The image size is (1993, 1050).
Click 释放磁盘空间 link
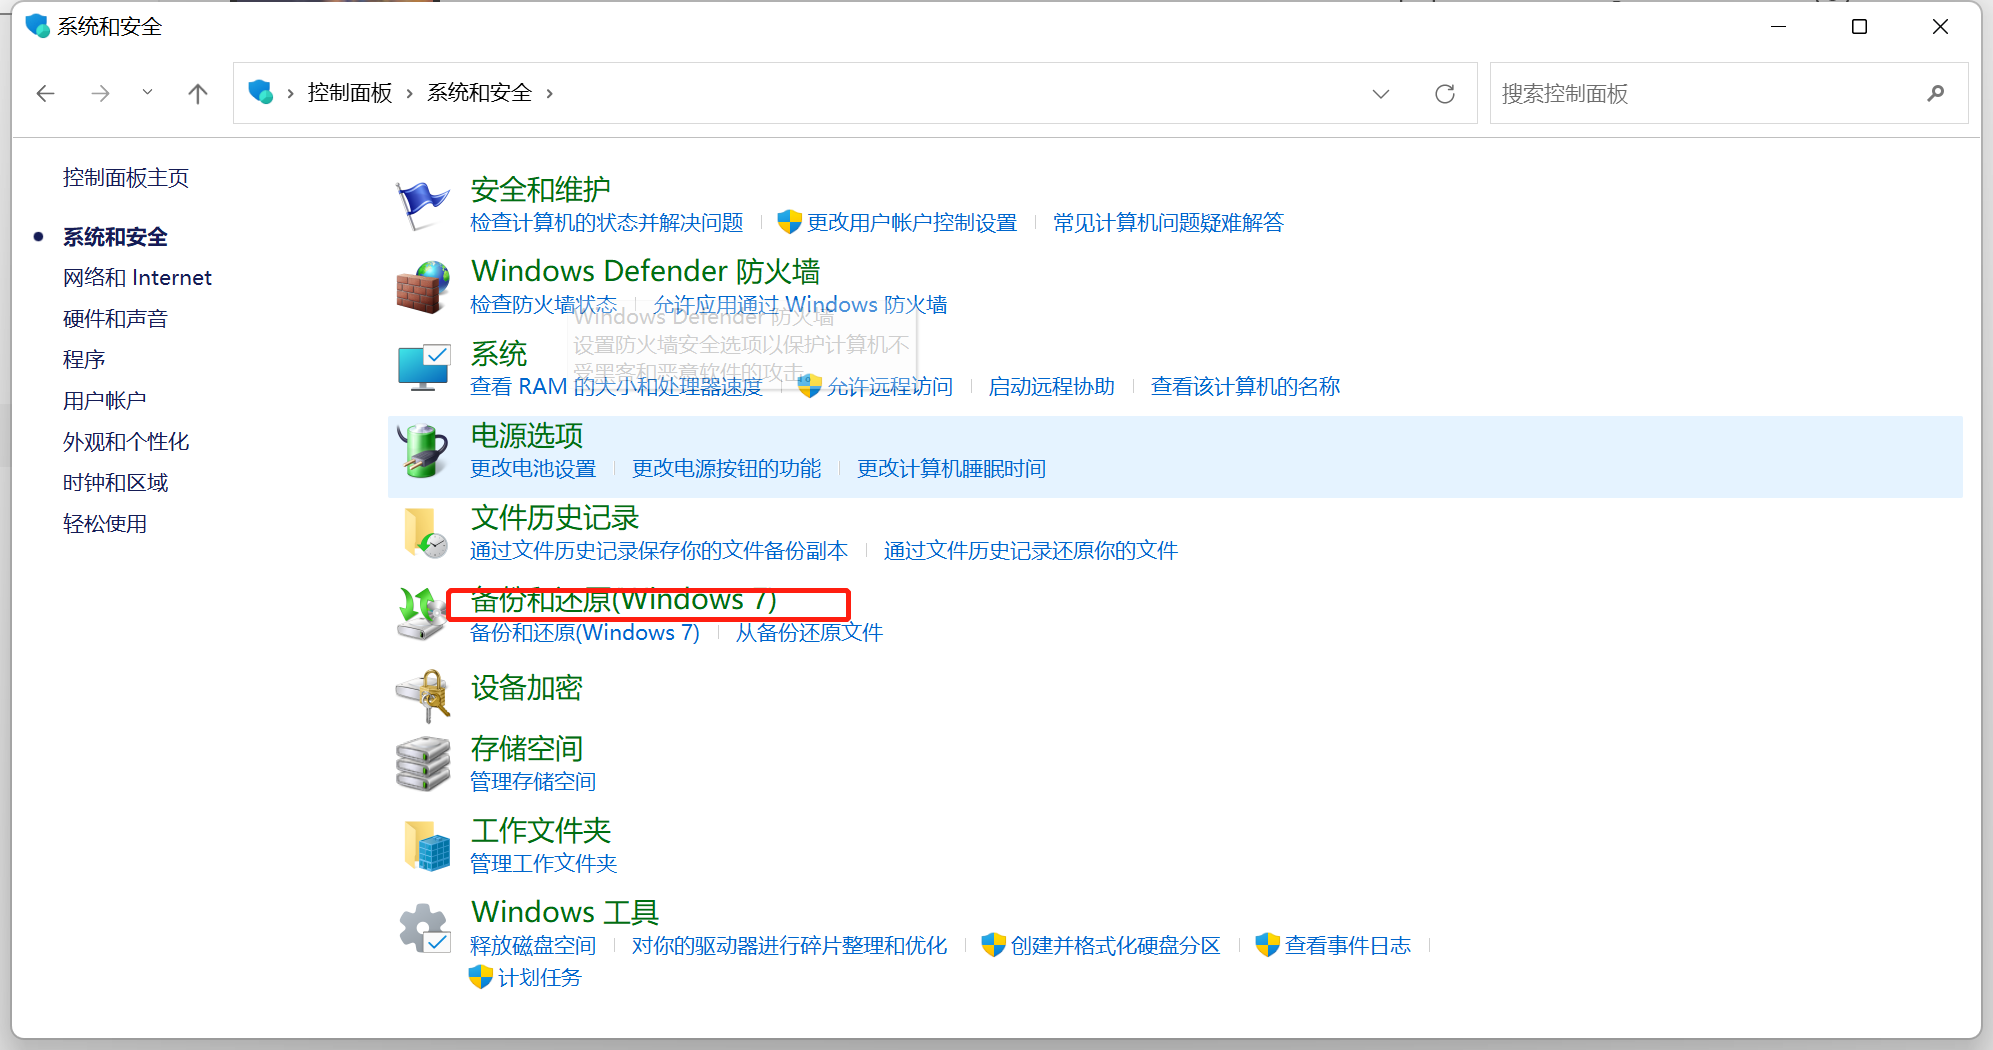(x=533, y=946)
